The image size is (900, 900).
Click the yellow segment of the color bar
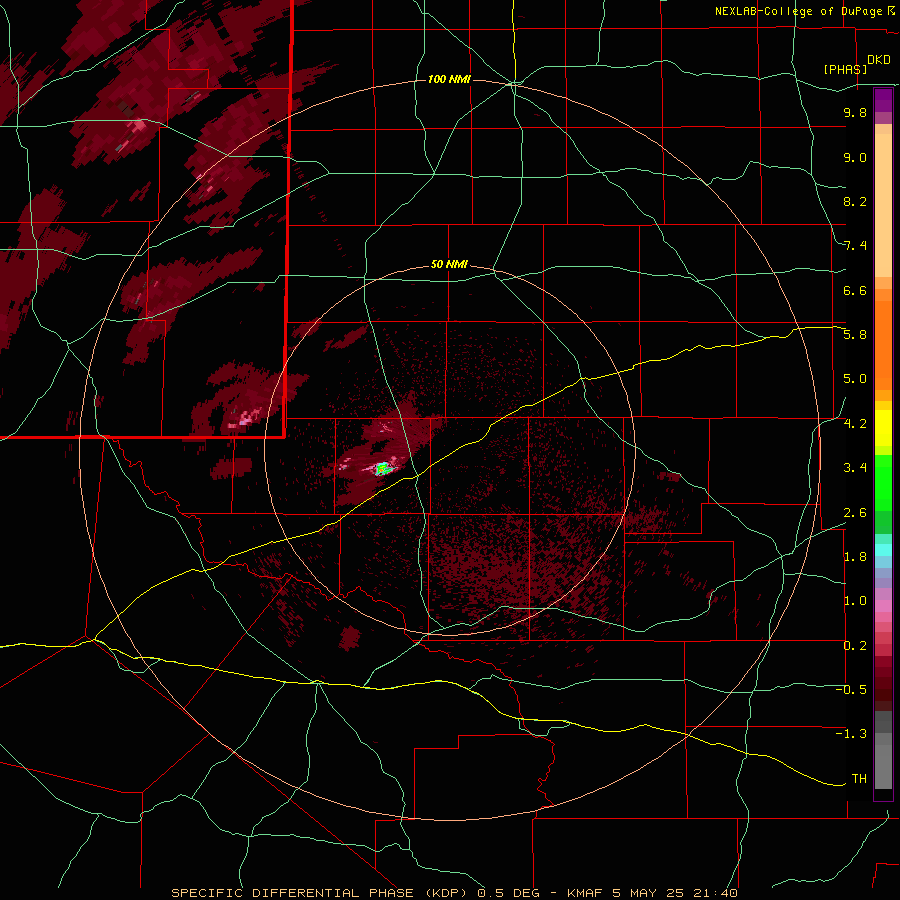883,428
